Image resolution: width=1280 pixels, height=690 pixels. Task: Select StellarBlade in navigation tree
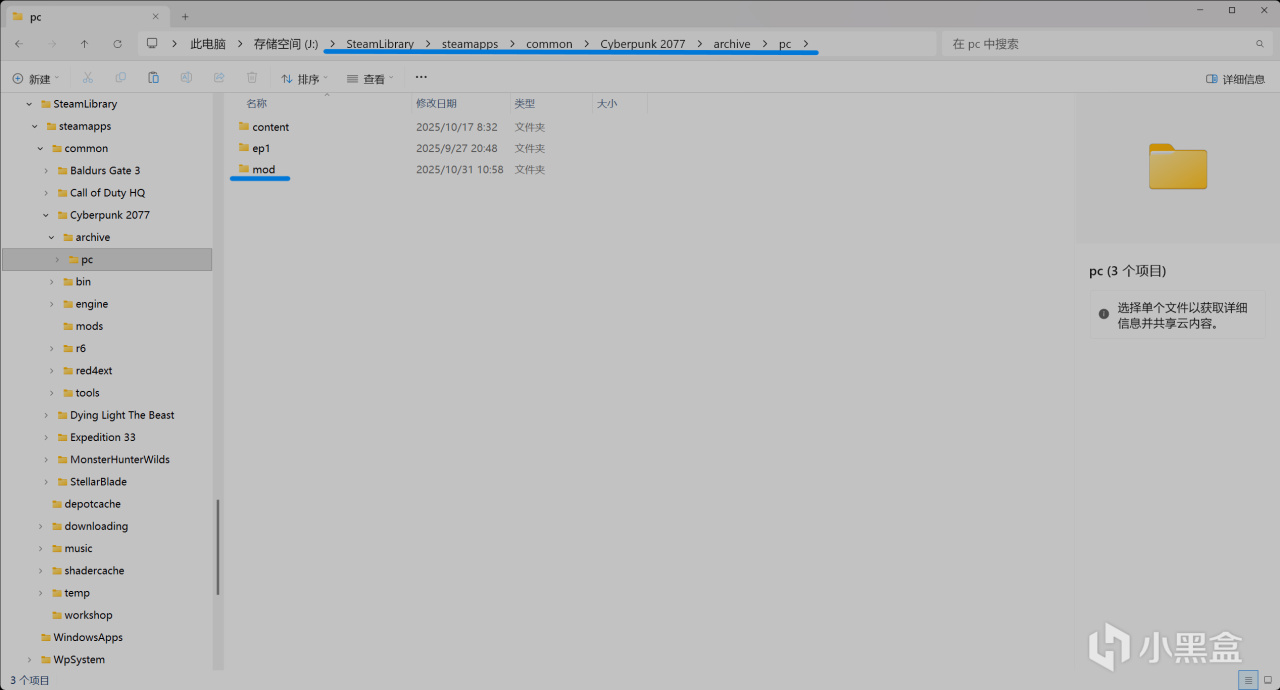click(98, 482)
